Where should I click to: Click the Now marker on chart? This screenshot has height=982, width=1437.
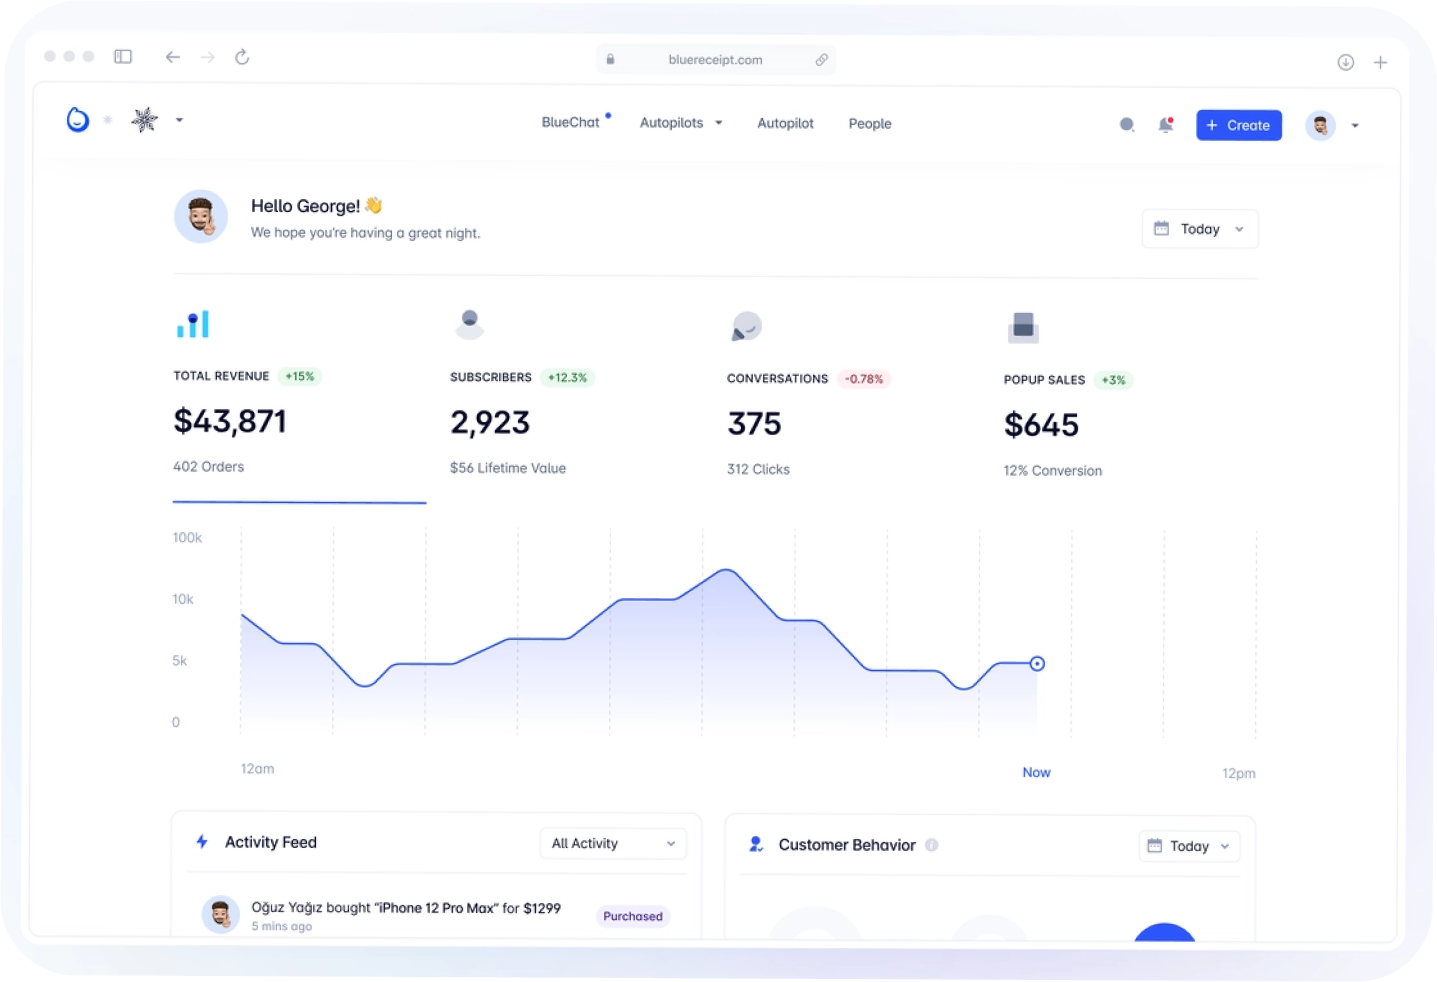[x=1037, y=664]
